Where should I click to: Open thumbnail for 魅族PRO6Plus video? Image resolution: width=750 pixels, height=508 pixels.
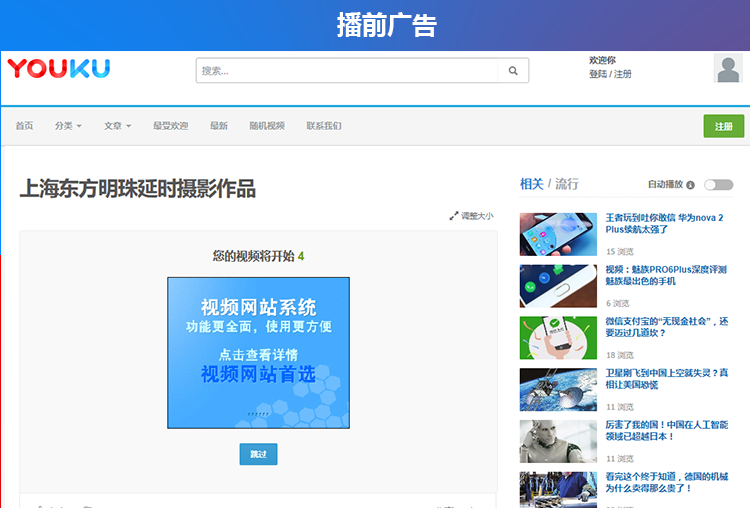(x=558, y=286)
